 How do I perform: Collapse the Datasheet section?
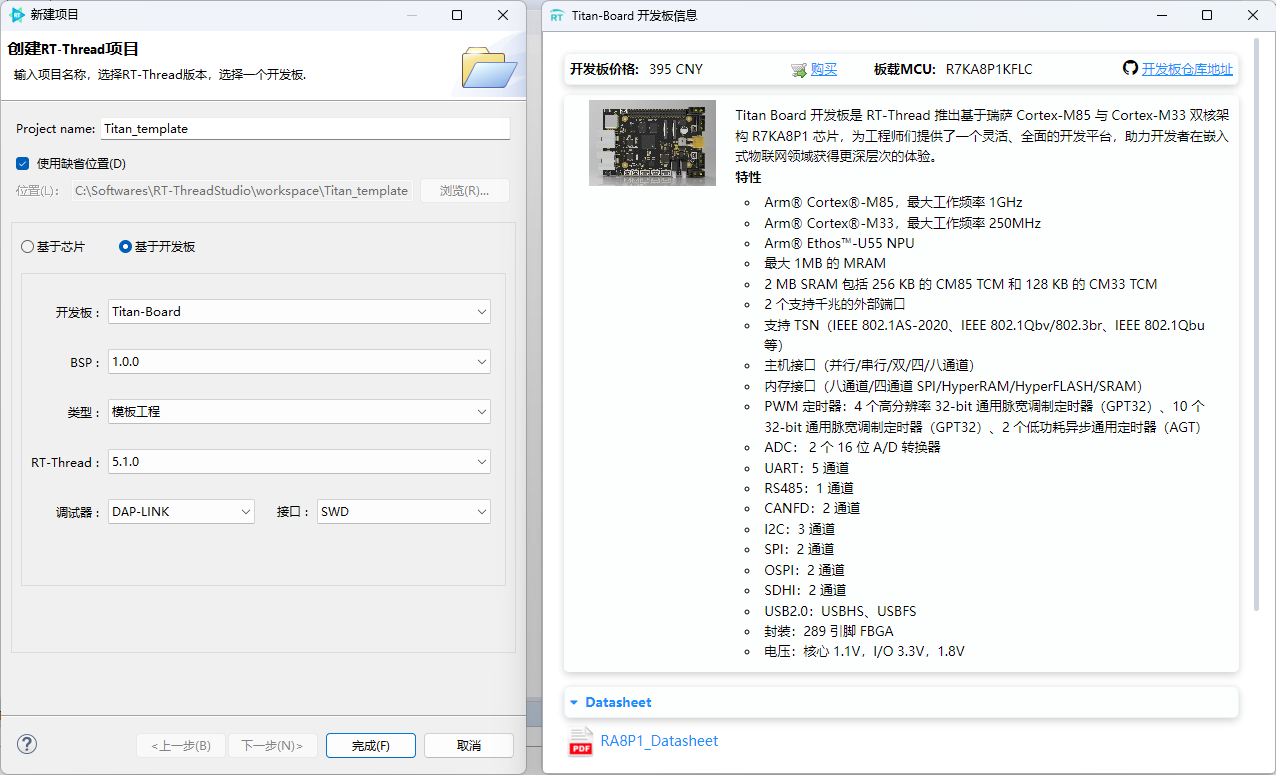click(x=574, y=702)
